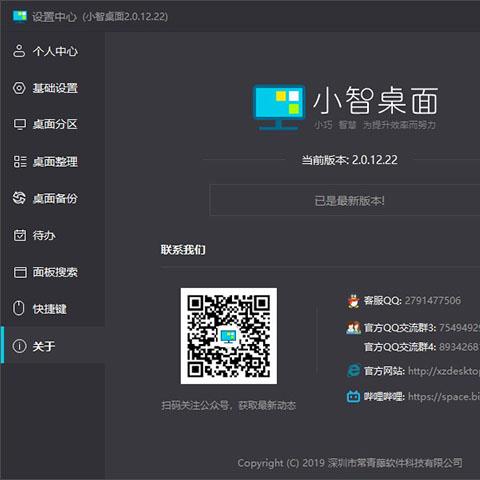The image size is (480, 480).
Task: Select the 桌面备份 section
Action: click(x=53, y=198)
